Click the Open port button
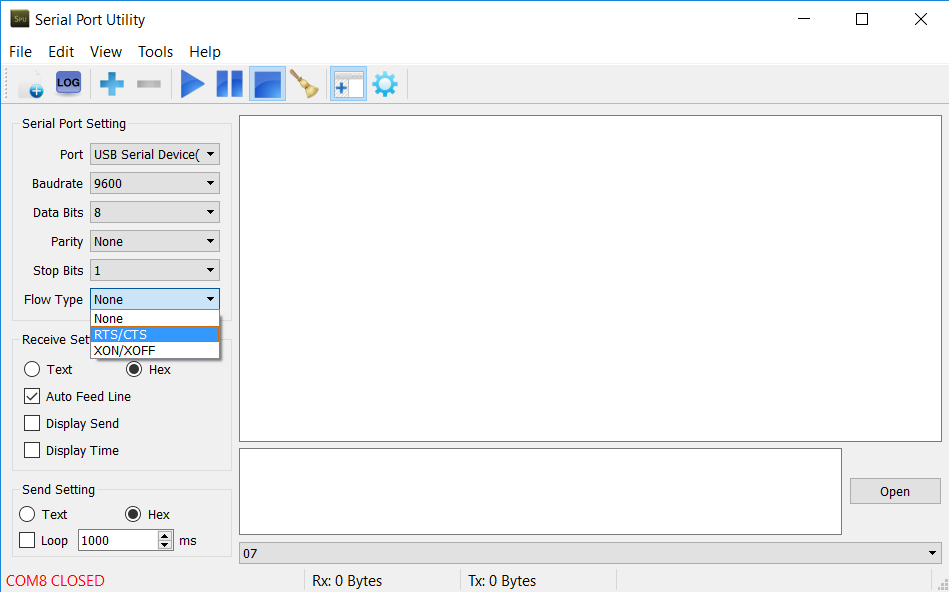The image size is (949, 592). click(895, 492)
